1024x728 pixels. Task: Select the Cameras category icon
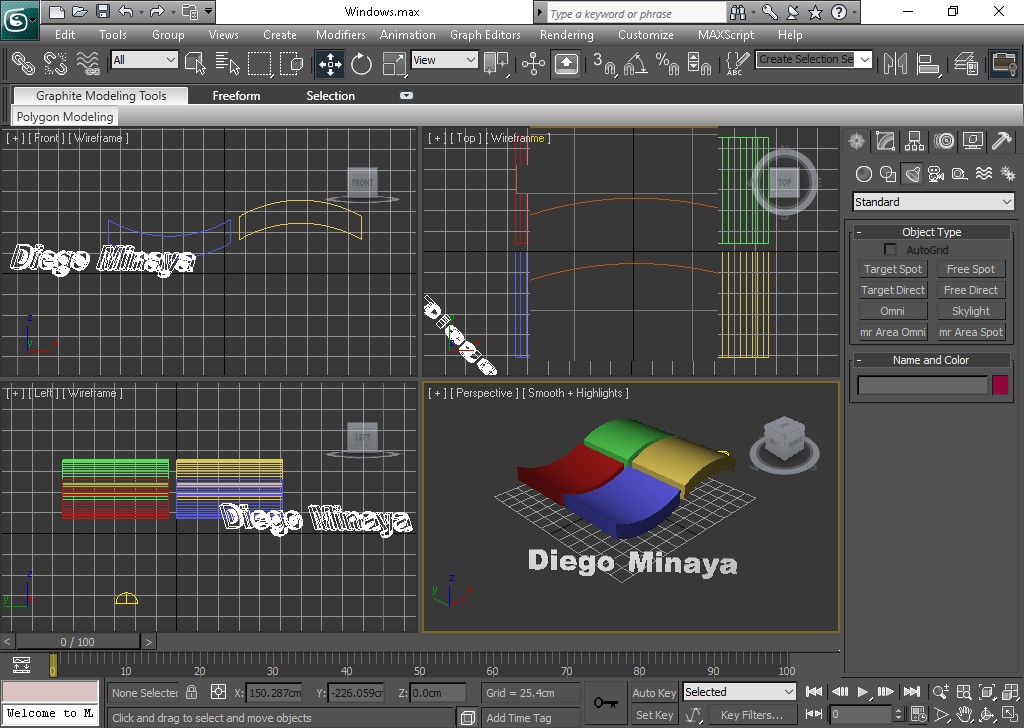(936, 174)
